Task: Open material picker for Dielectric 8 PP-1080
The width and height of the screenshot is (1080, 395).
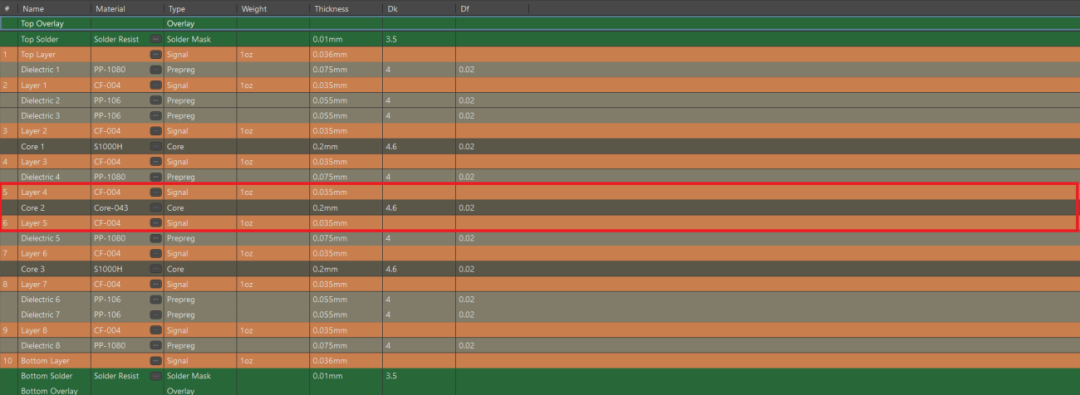Action: point(156,345)
